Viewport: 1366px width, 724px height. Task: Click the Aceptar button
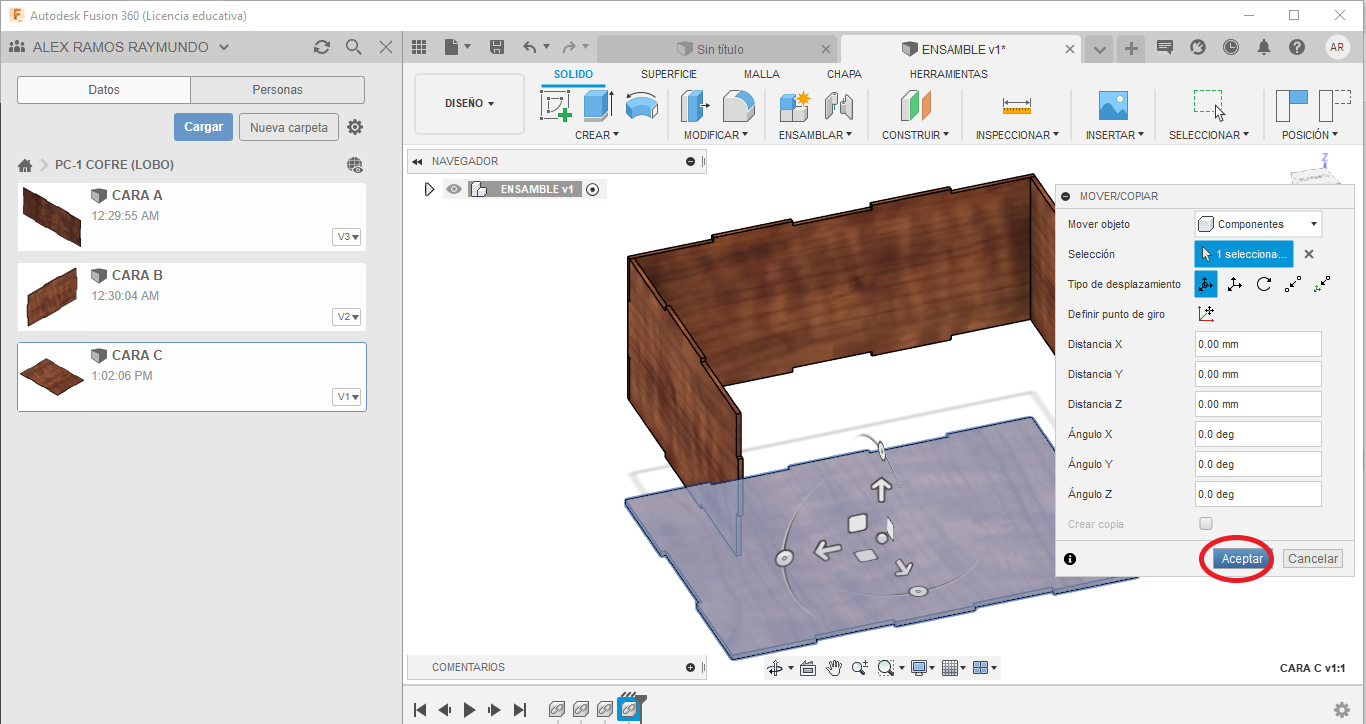[1241, 559]
